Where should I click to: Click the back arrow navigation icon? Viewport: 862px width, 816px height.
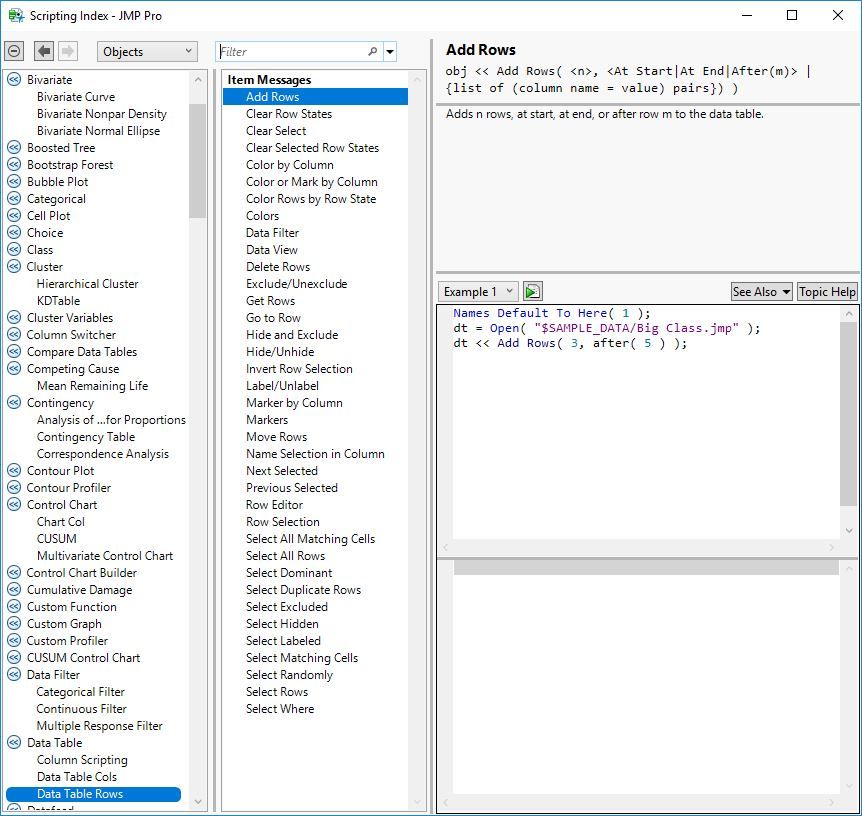44,51
